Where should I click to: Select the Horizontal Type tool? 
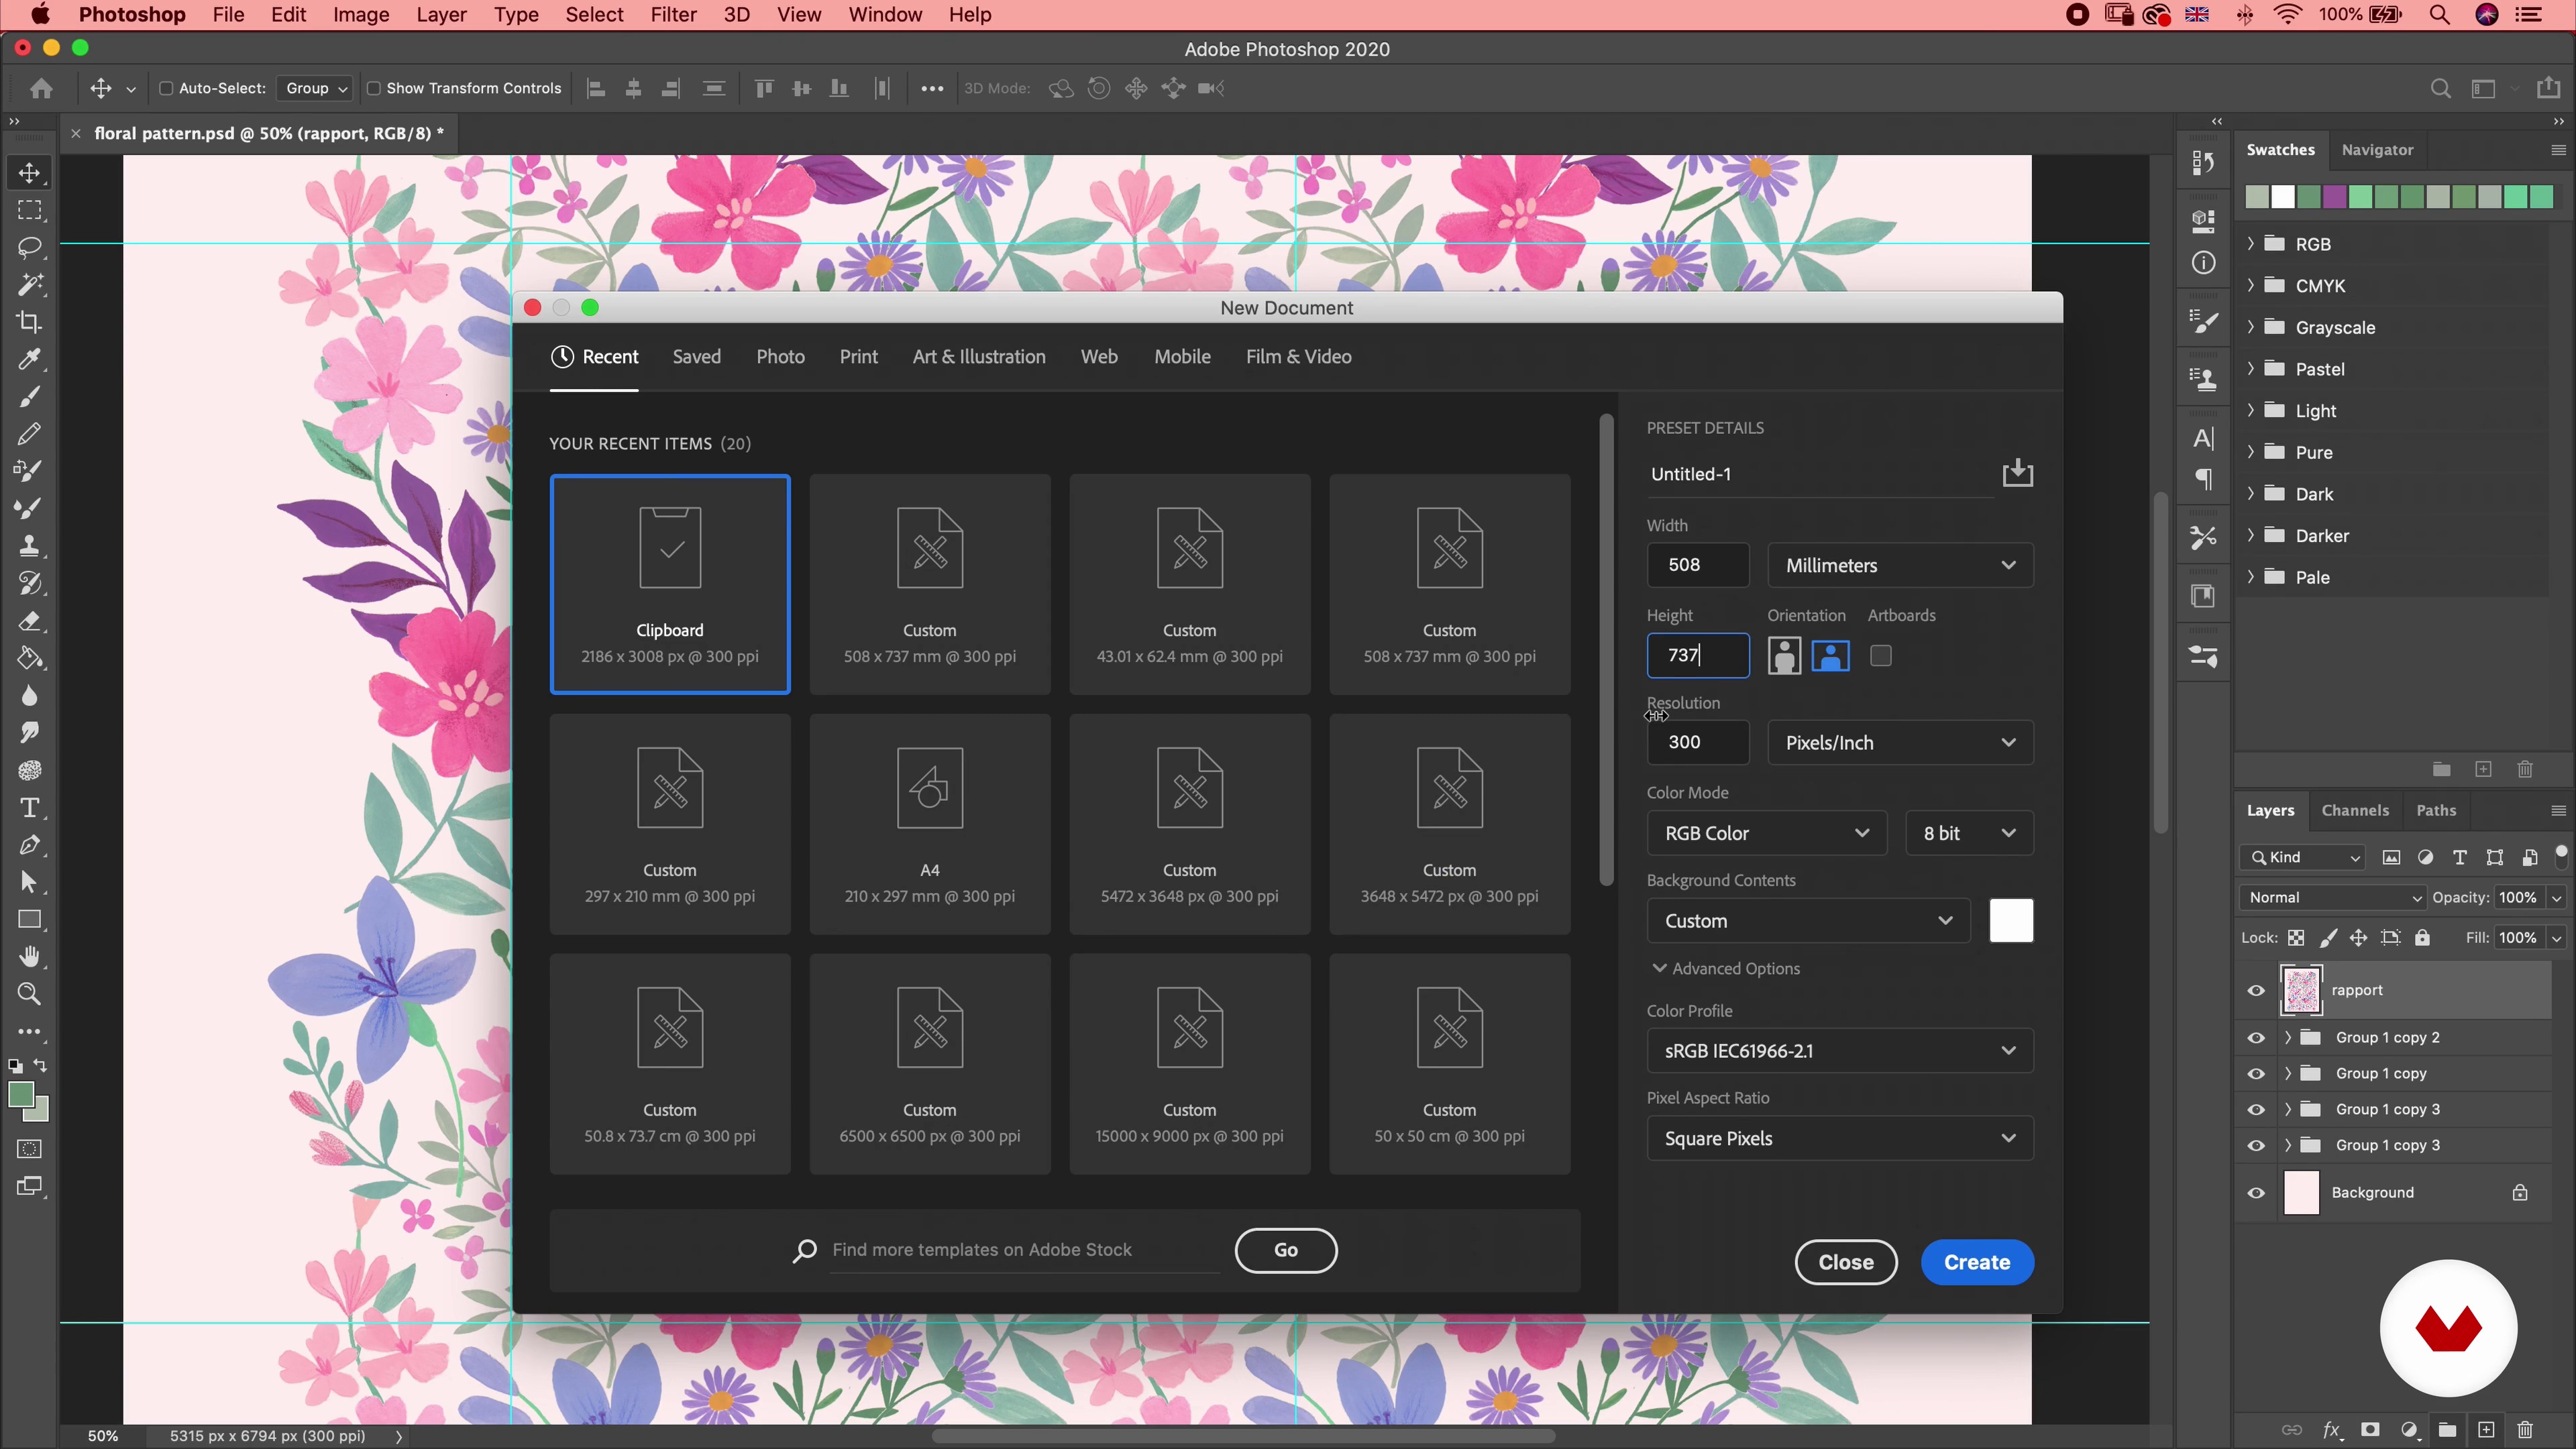[29, 807]
